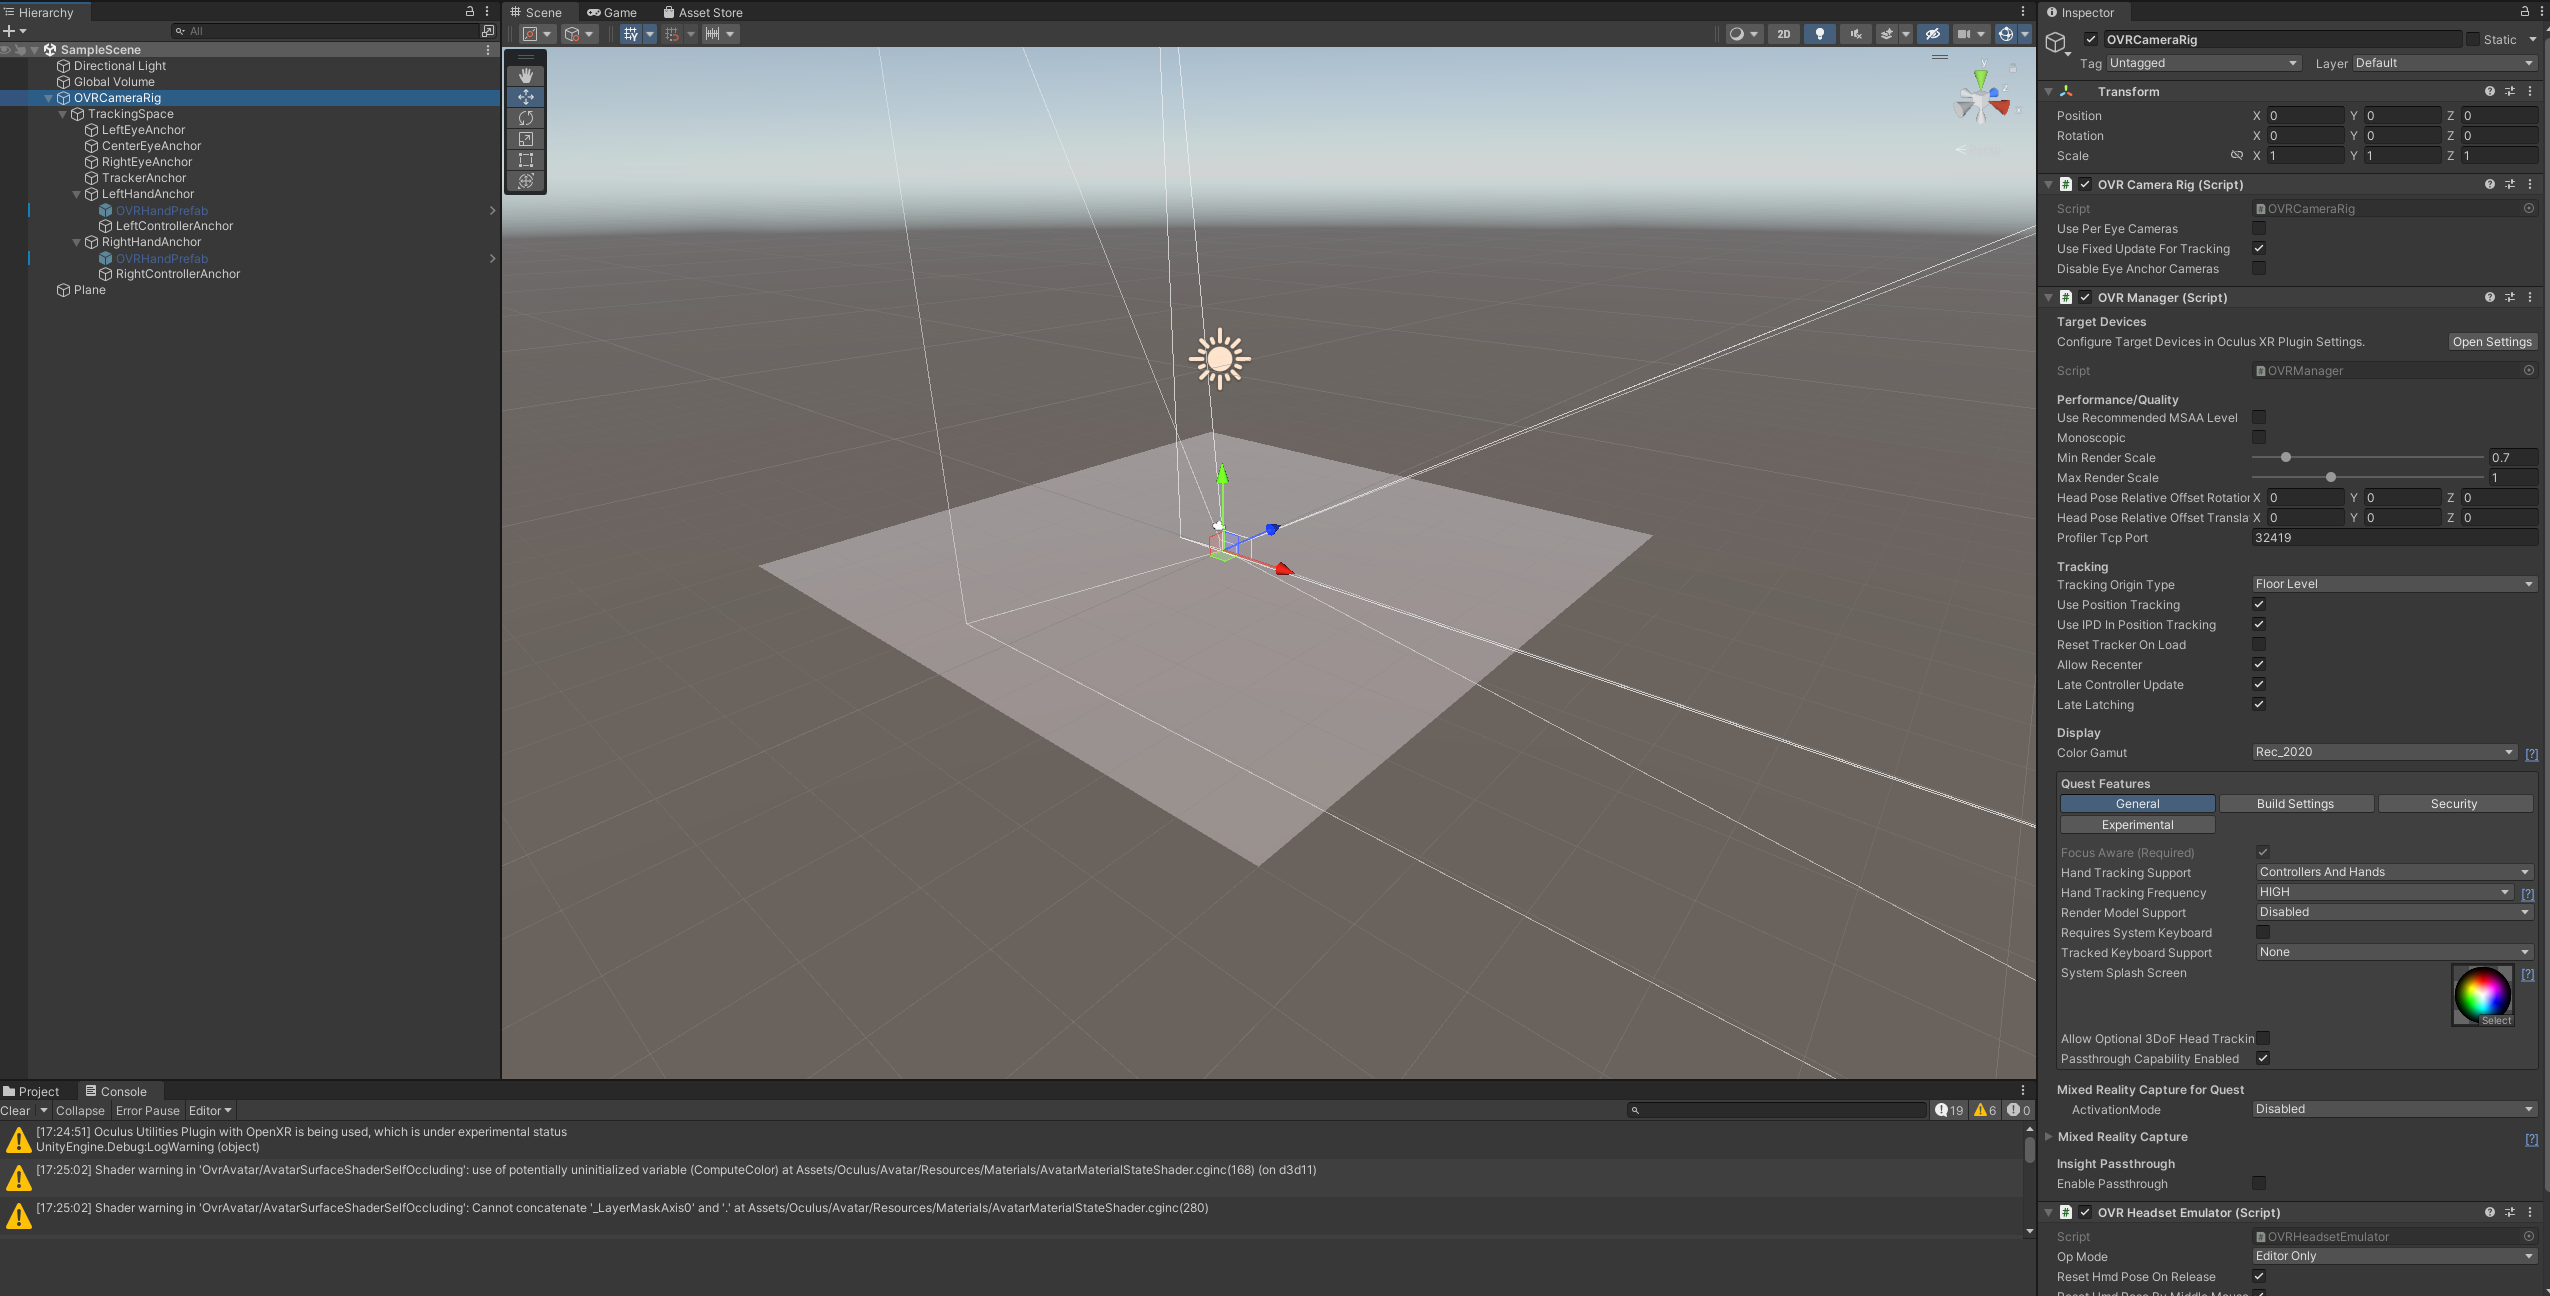Select the Rotate tool

[x=526, y=118]
